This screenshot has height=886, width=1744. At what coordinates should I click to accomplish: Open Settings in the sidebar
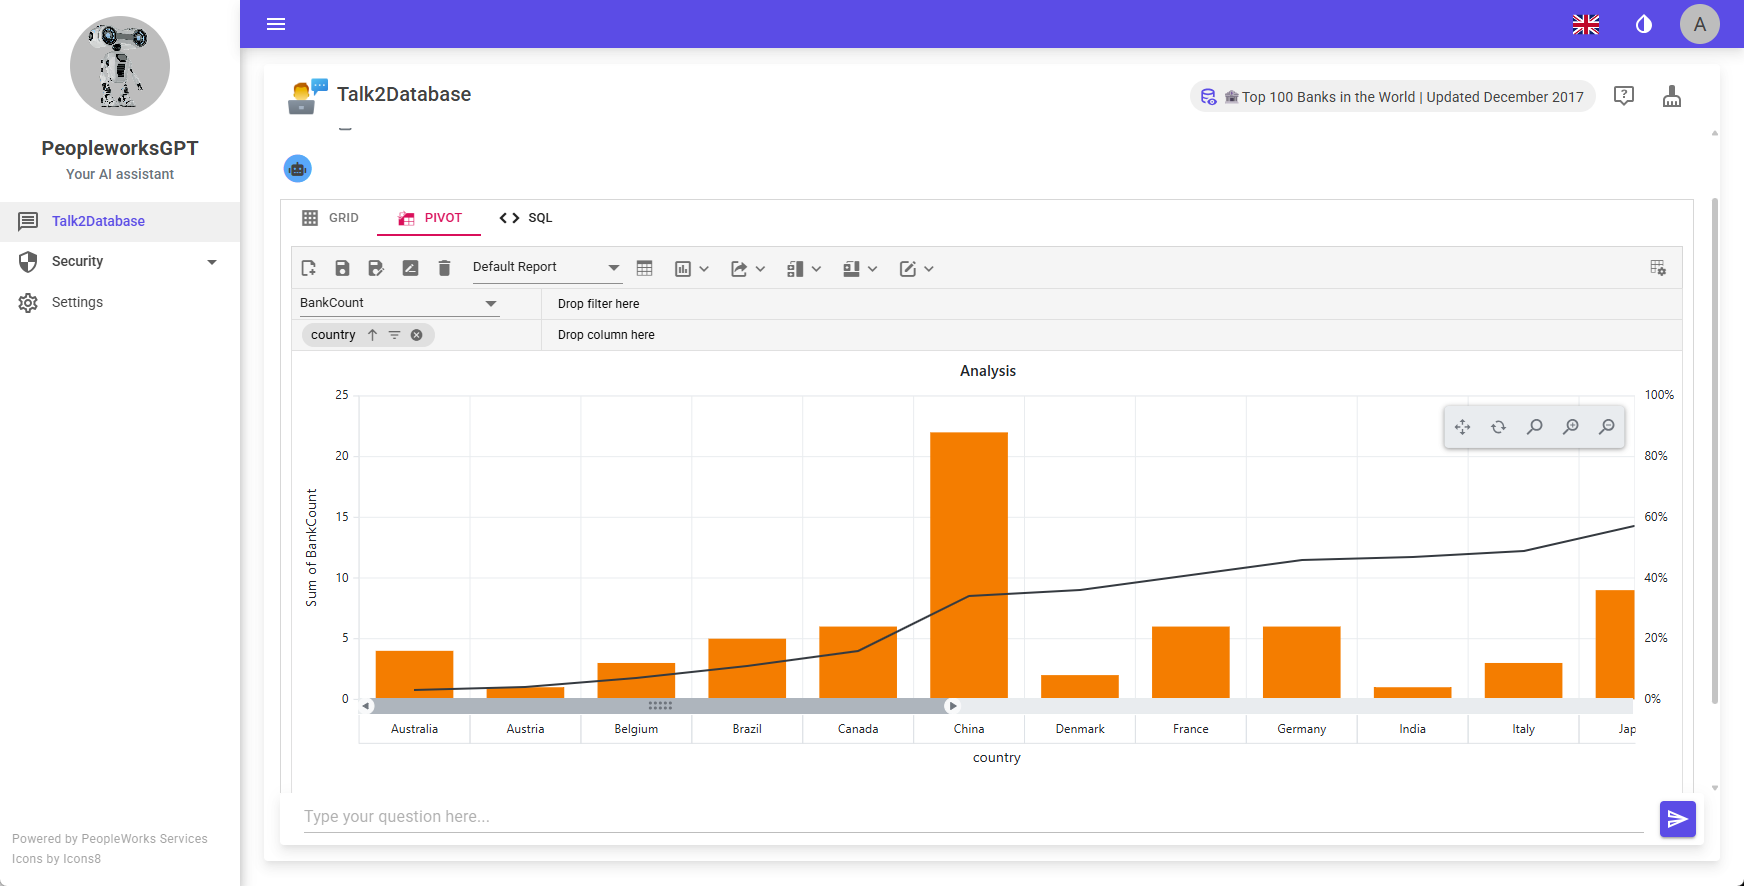tap(120, 302)
